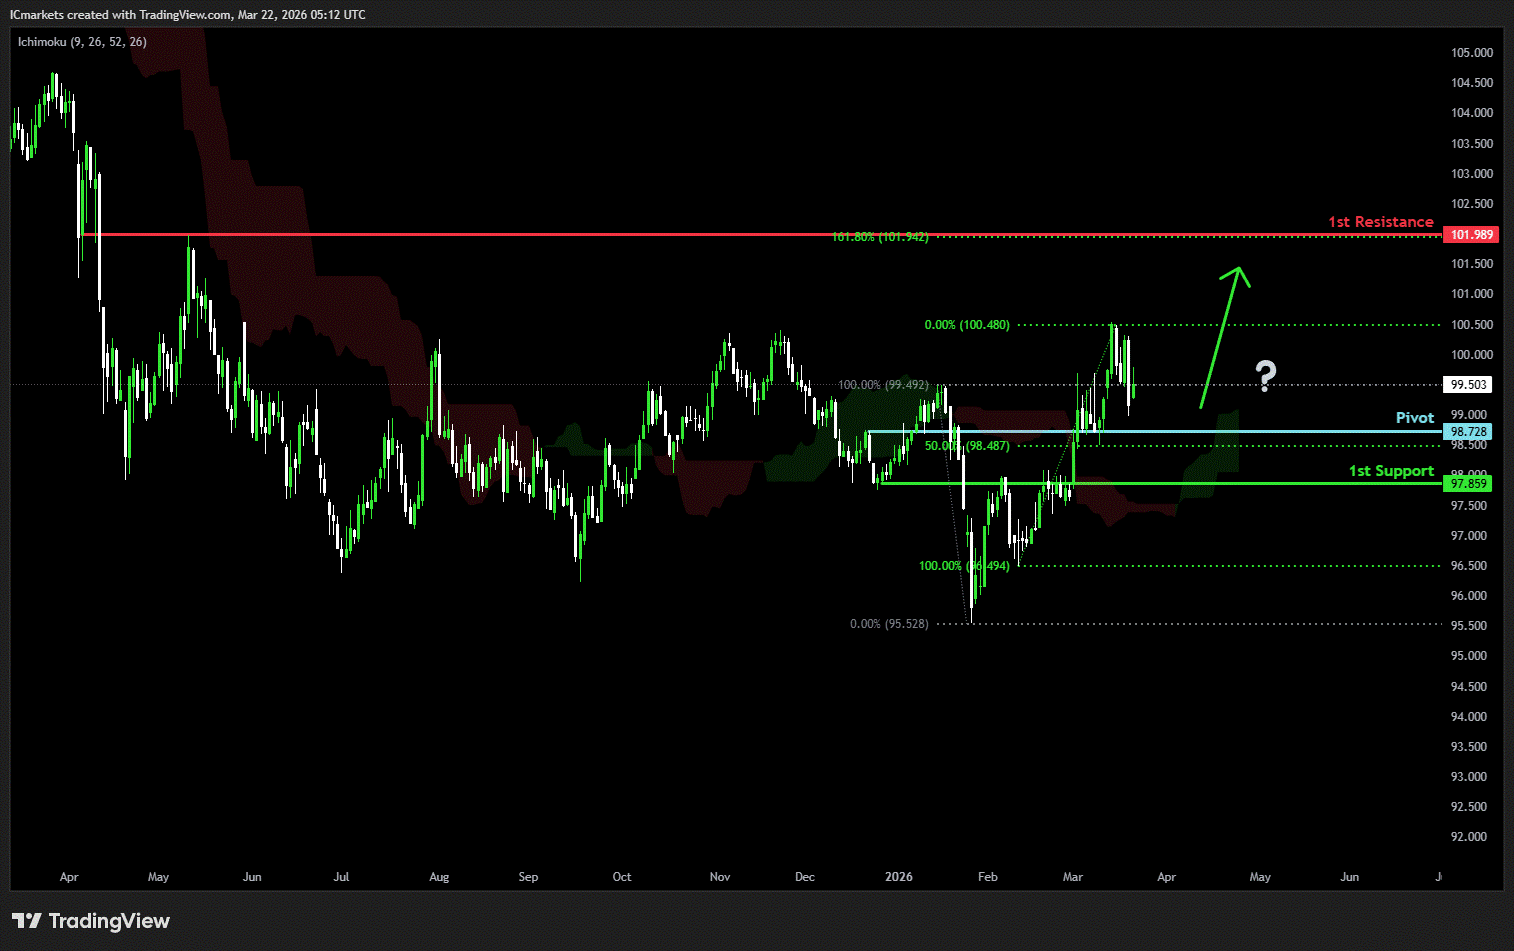Click the 1st Resistance text label
This screenshot has height=951, width=1514.
coord(1380,222)
